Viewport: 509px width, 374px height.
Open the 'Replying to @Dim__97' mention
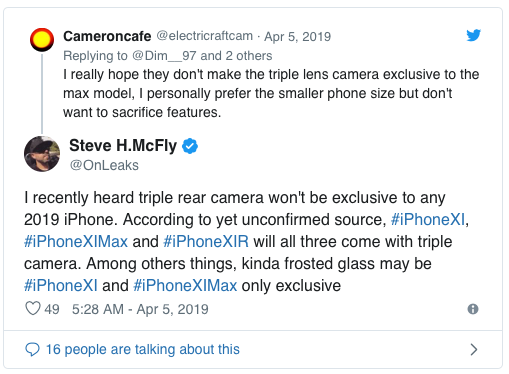164,56
